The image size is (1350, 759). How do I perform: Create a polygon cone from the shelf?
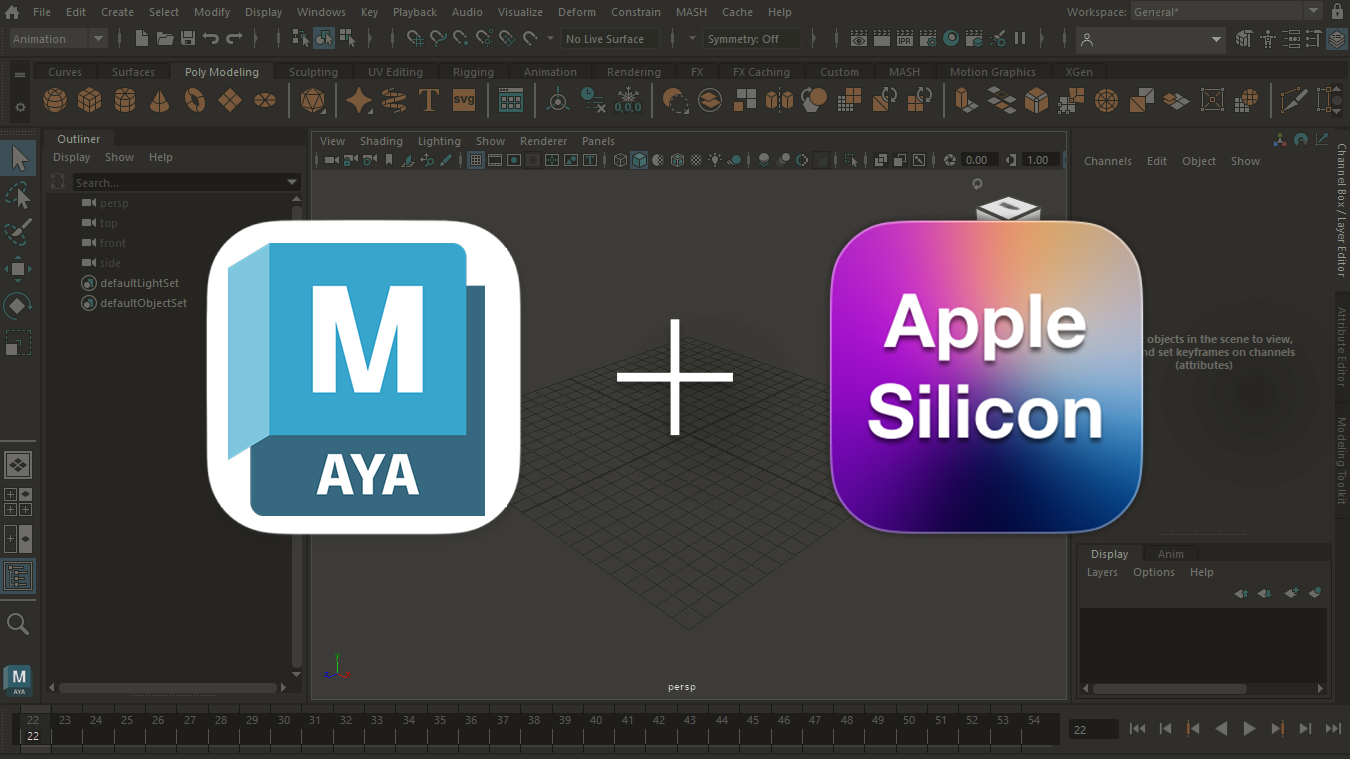160,101
